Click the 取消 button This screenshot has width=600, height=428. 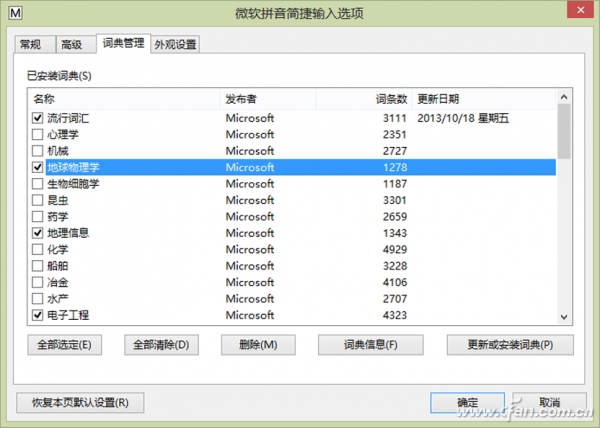[549, 403]
